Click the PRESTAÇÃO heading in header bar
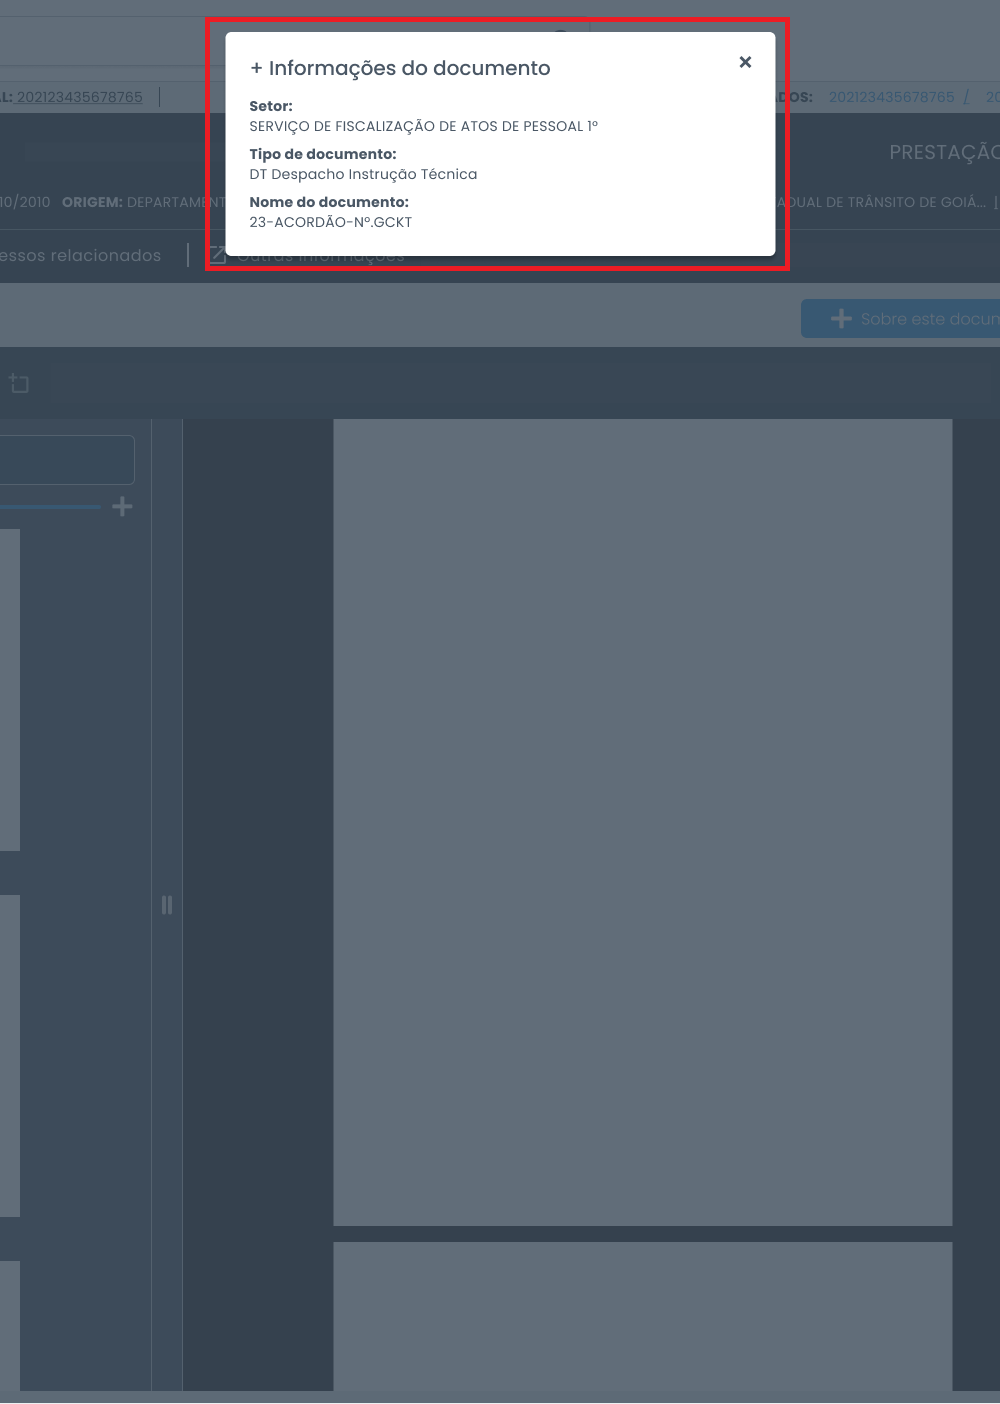This screenshot has height=1404, width=1000. pyautogui.click(x=943, y=153)
